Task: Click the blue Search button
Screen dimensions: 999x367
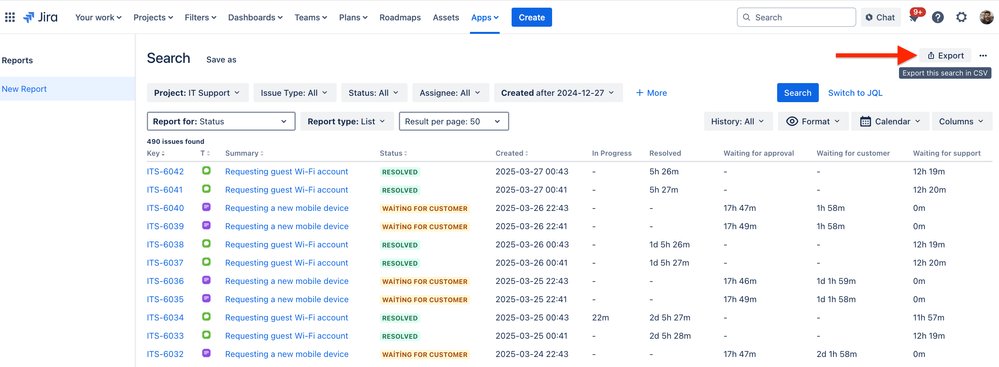Action: [x=798, y=93]
